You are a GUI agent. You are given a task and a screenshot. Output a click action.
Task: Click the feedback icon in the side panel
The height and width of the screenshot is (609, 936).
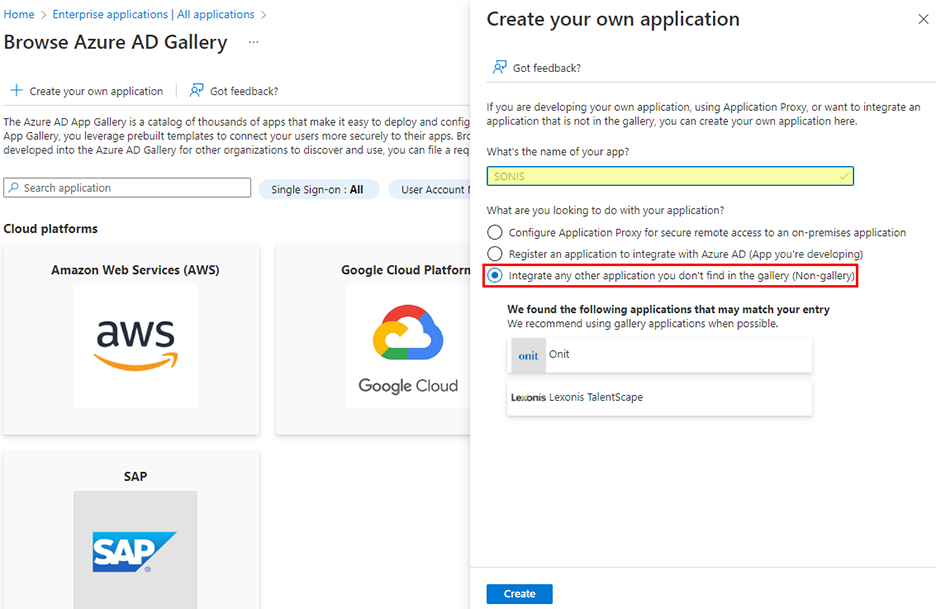tap(499, 68)
